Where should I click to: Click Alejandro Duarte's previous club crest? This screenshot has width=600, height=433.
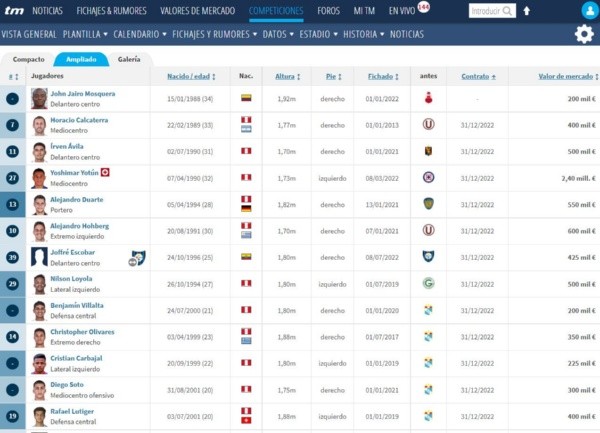(x=428, y=204)
